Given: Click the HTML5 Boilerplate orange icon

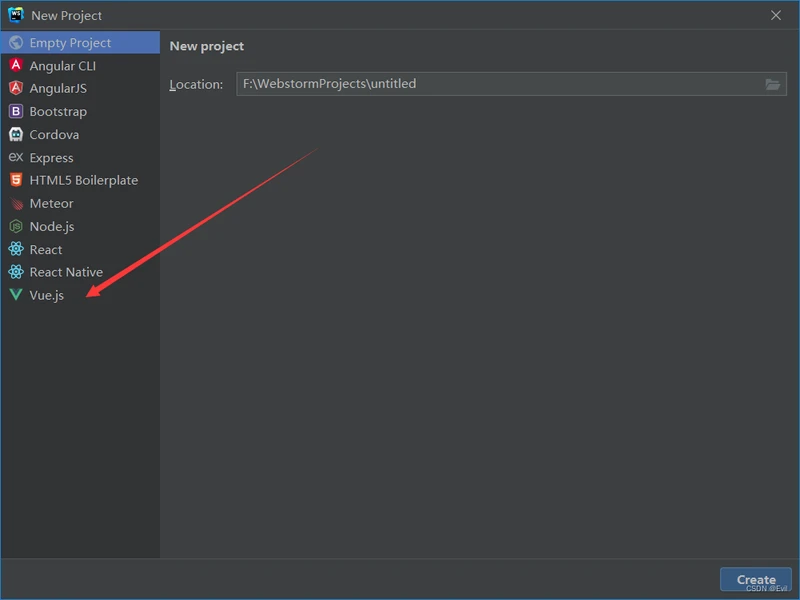Looking at the screenshot, I should (16, 180).
